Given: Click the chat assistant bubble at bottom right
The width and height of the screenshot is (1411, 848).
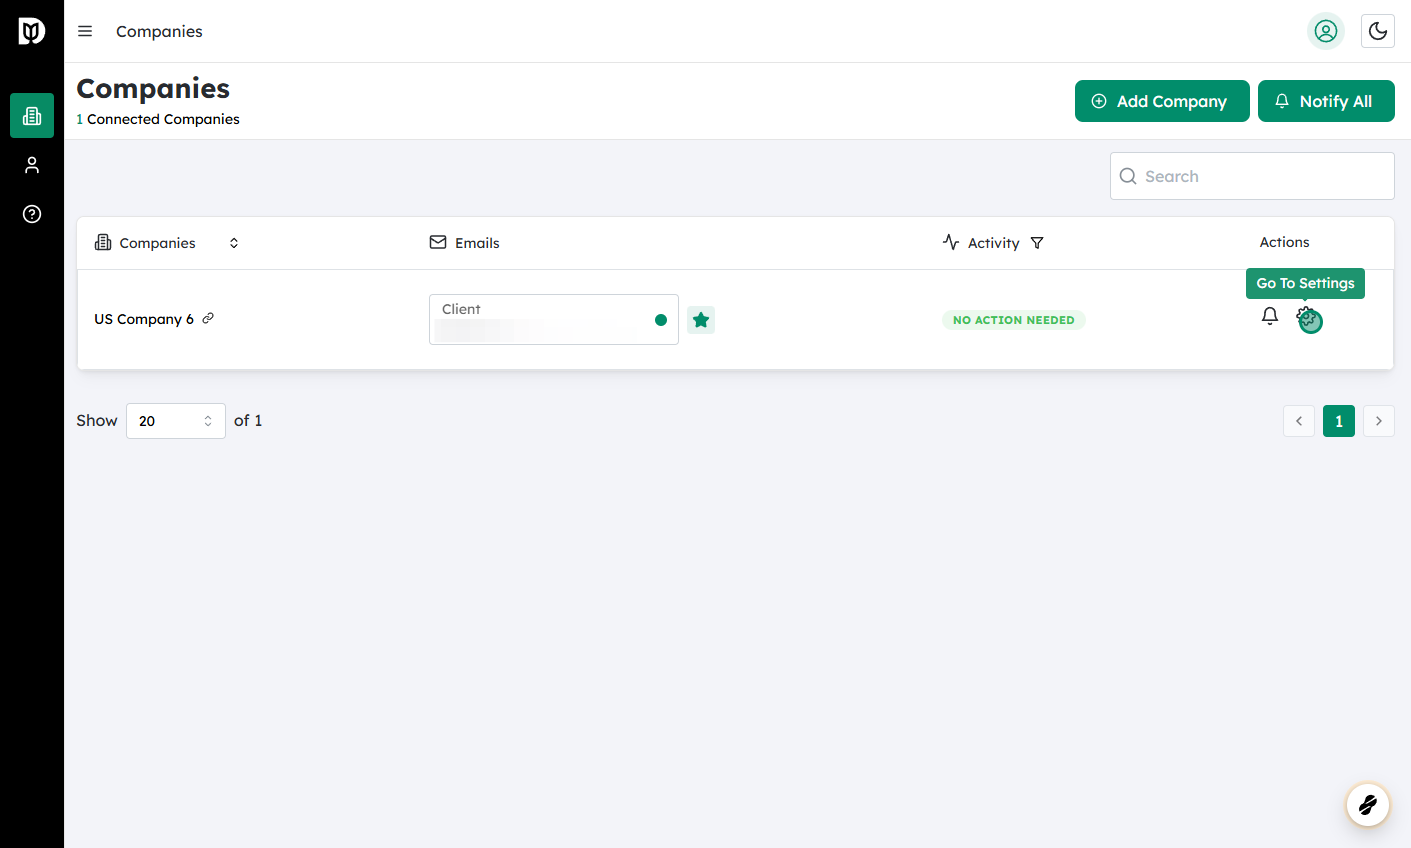Looking at the screenshot, I should click(x=1367, y=804).
